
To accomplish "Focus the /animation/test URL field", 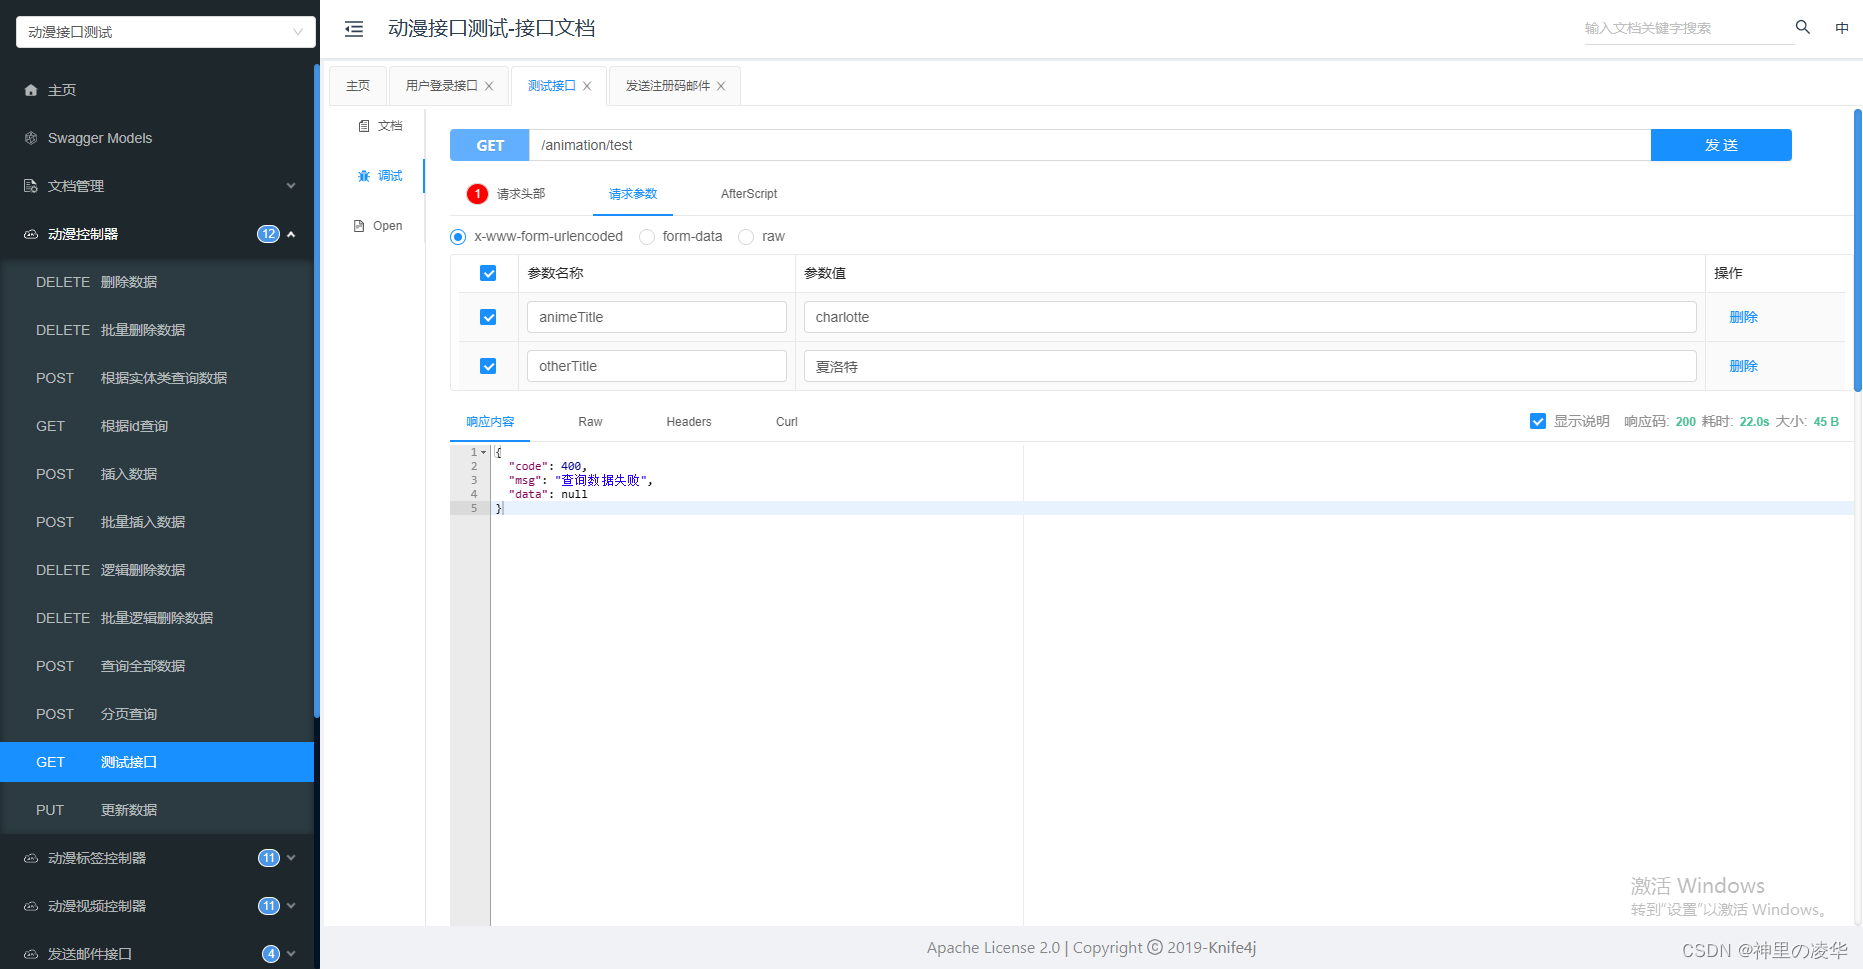I will (x=1090, y=145).
